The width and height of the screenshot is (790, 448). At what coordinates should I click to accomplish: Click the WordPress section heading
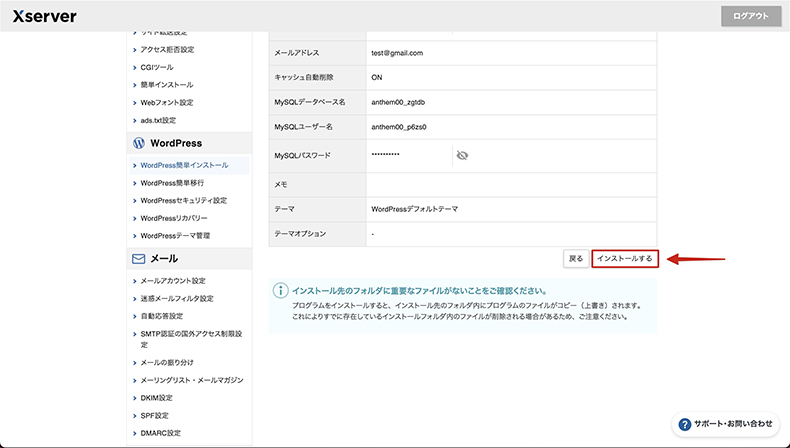point(176,143)
